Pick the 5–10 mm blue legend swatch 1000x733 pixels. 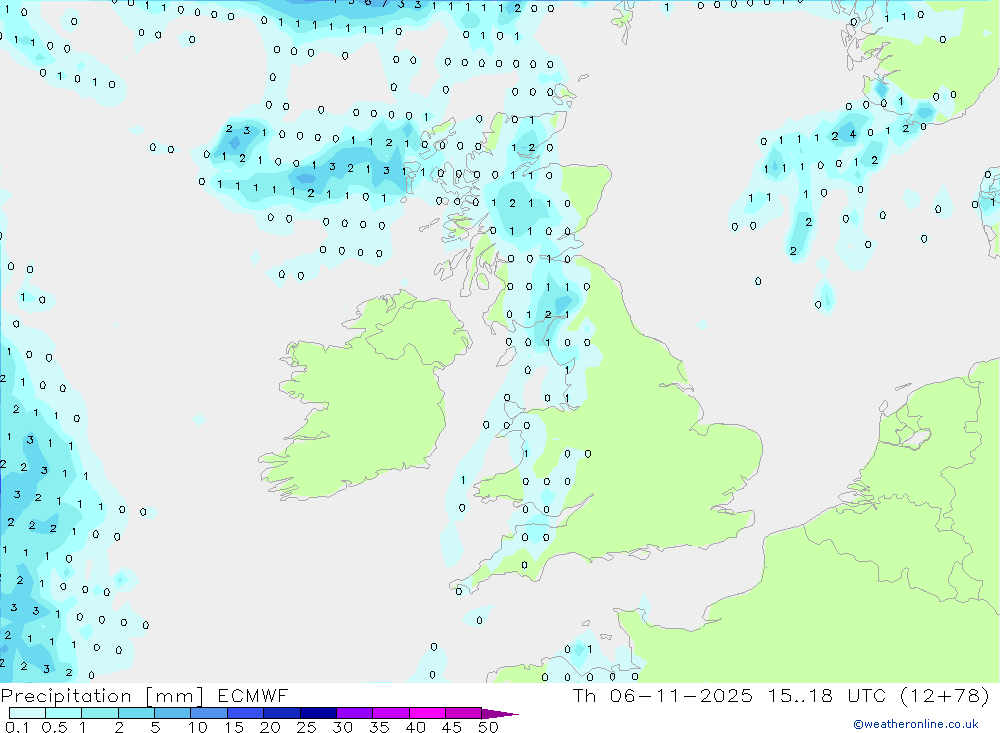172,713
